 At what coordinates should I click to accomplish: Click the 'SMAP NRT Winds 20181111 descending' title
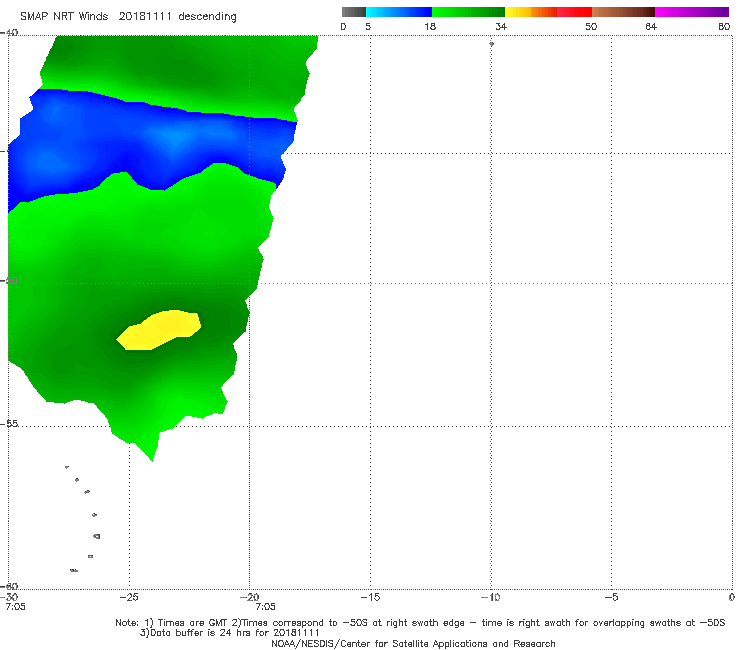(x=128, y=17)
